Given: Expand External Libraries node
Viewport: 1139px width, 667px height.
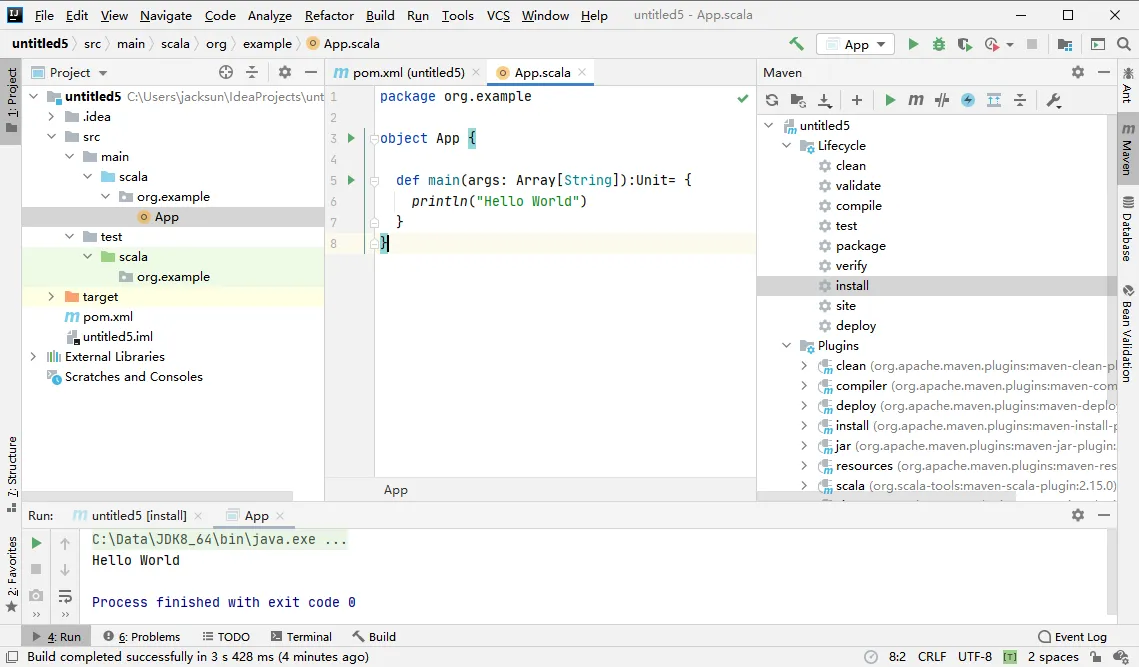Looking at the screenshot, I should (33, 357).
